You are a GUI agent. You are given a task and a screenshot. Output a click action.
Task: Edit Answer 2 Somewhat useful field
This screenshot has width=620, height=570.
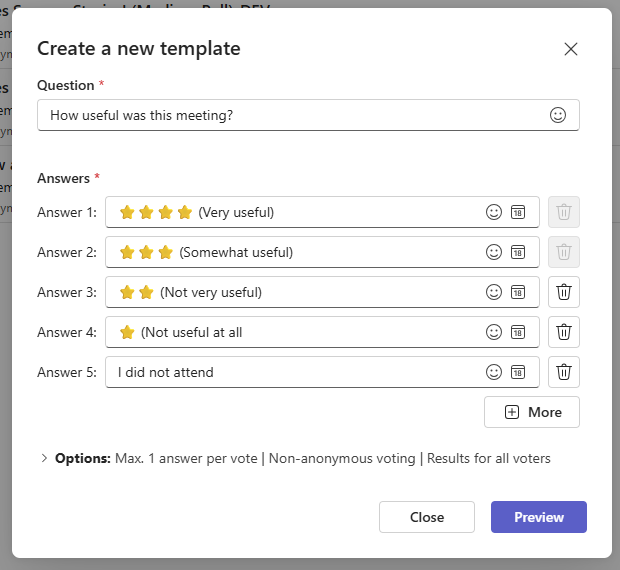coord(322,252)
